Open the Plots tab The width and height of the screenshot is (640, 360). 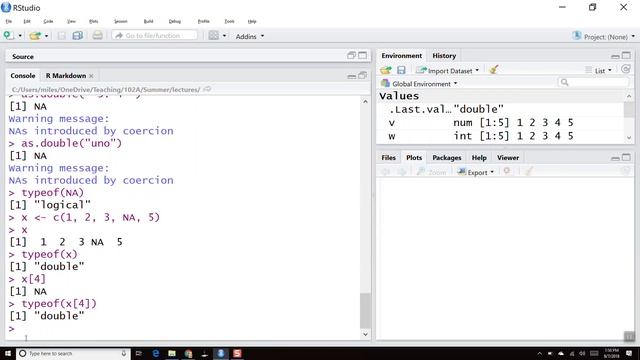click(x=414, y=158)
